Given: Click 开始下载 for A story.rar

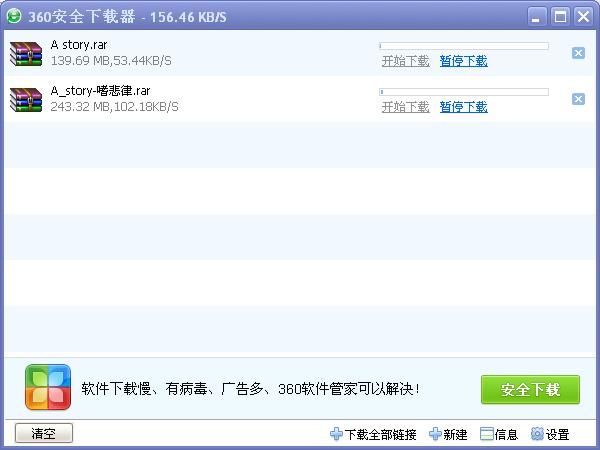Looking at the screenshot, I should [406, 61].
